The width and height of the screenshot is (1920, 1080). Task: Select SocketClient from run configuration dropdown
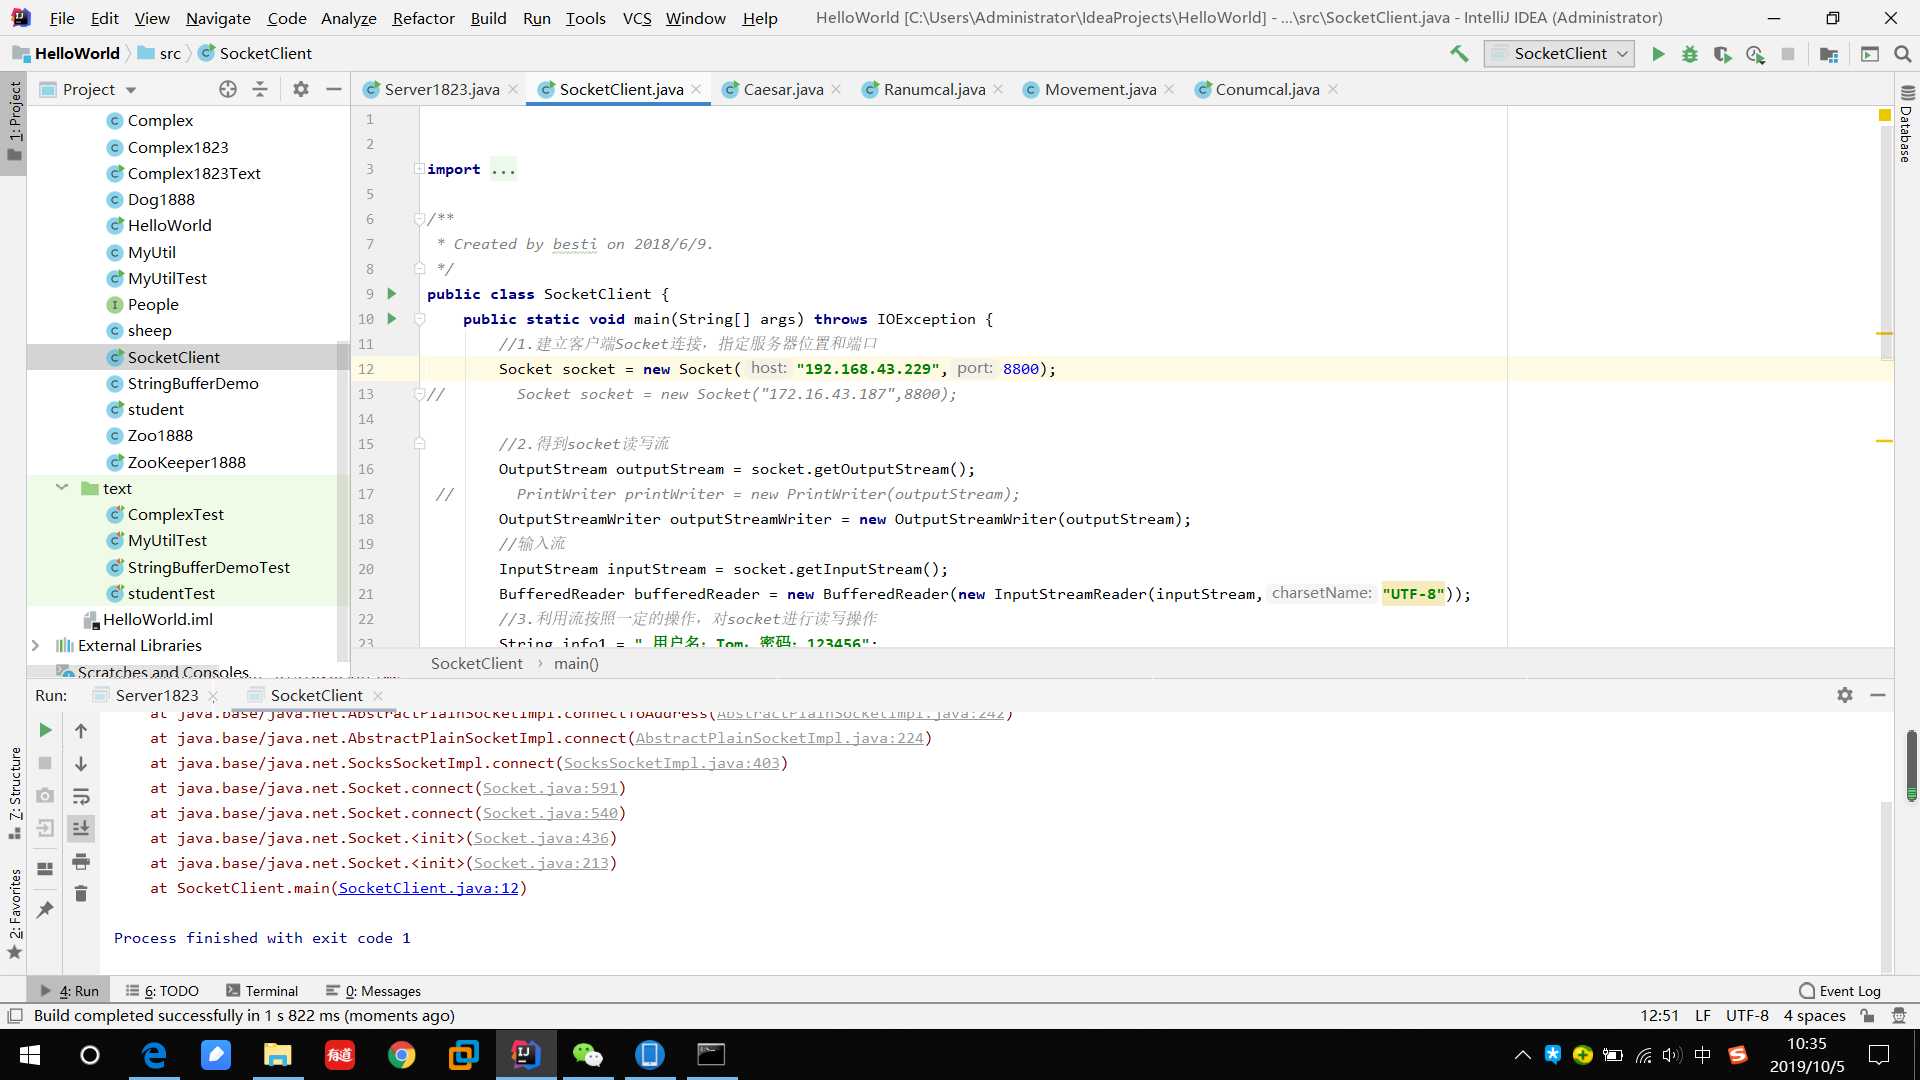pos(1559,53)
